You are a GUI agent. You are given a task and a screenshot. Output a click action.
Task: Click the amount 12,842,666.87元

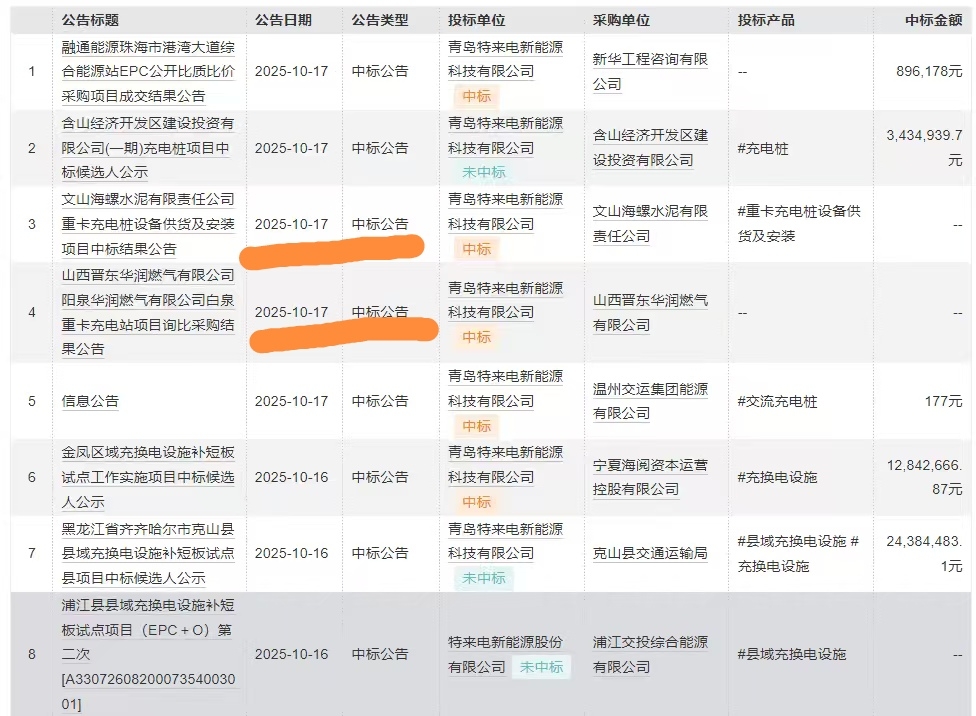[924, 477]
